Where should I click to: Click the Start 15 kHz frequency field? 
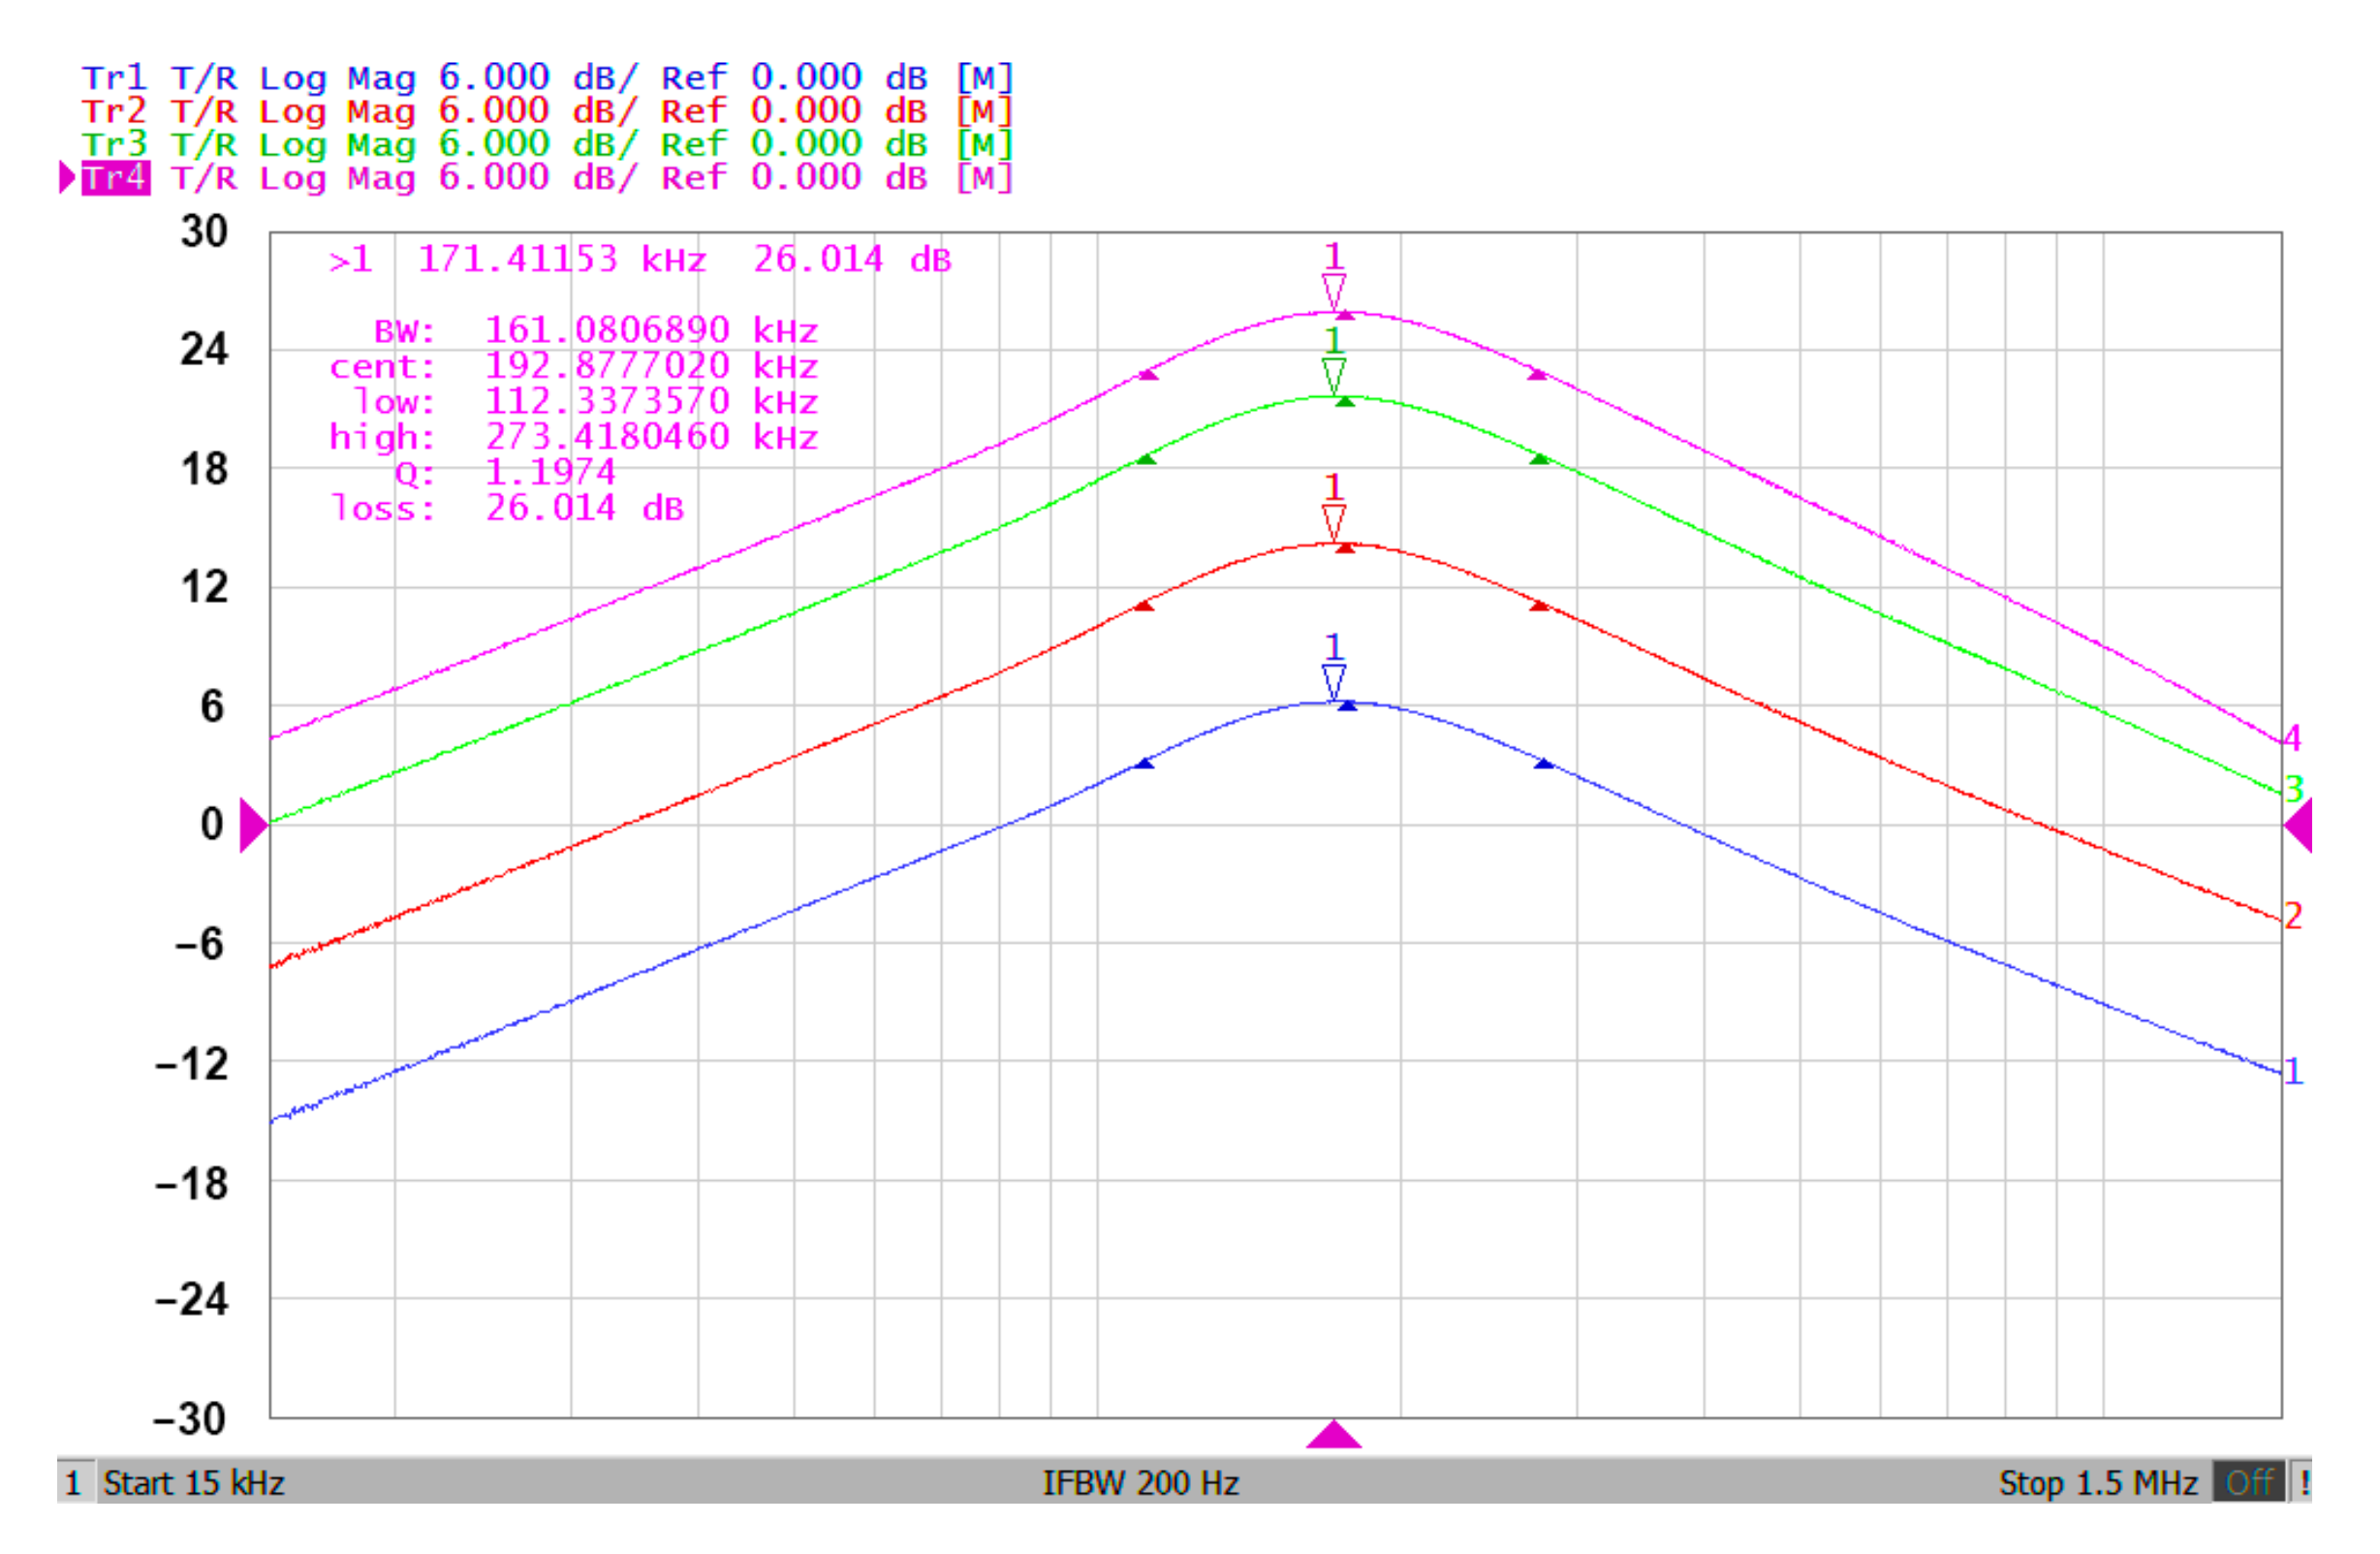coord(194,1482)
